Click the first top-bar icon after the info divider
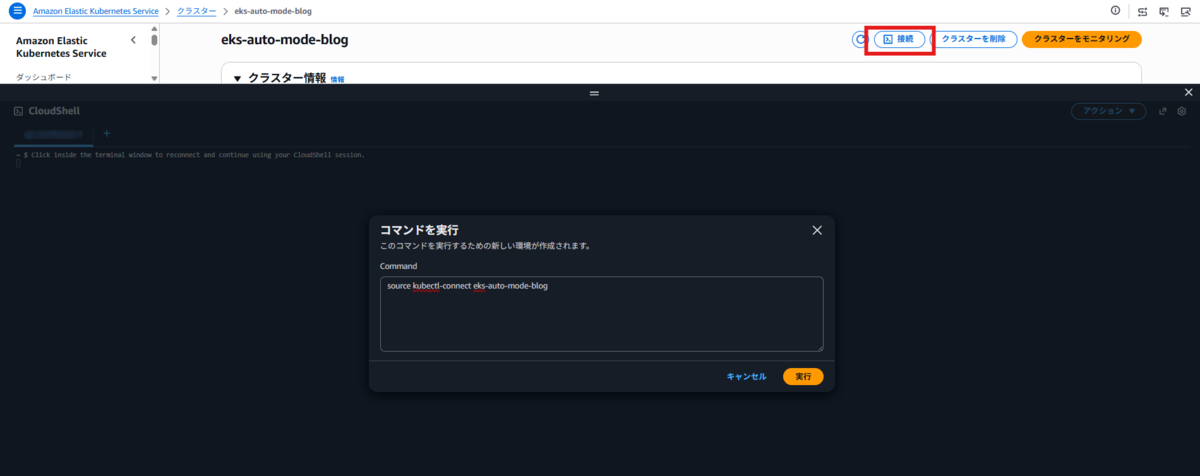 tap(1143, 11)
